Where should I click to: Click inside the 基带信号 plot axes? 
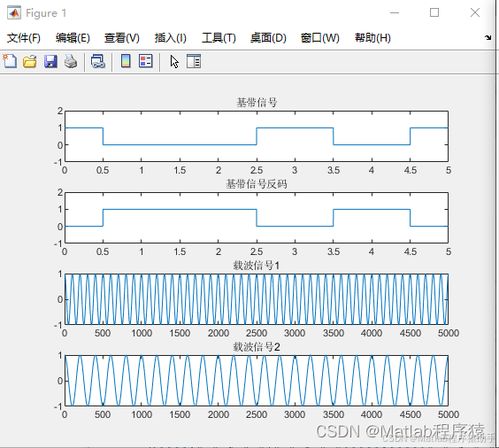[256, 136]
